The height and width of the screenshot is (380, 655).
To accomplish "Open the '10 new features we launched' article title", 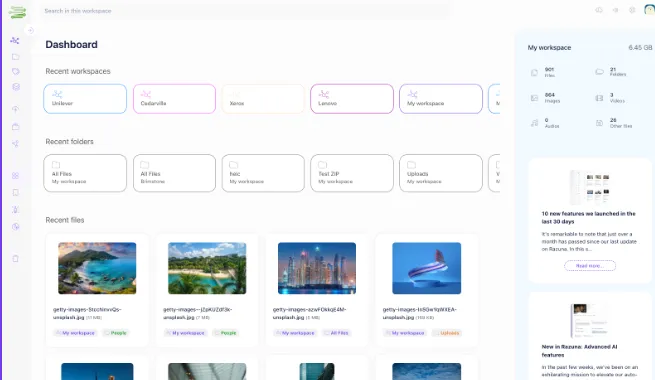I will [x=589, y=218].
